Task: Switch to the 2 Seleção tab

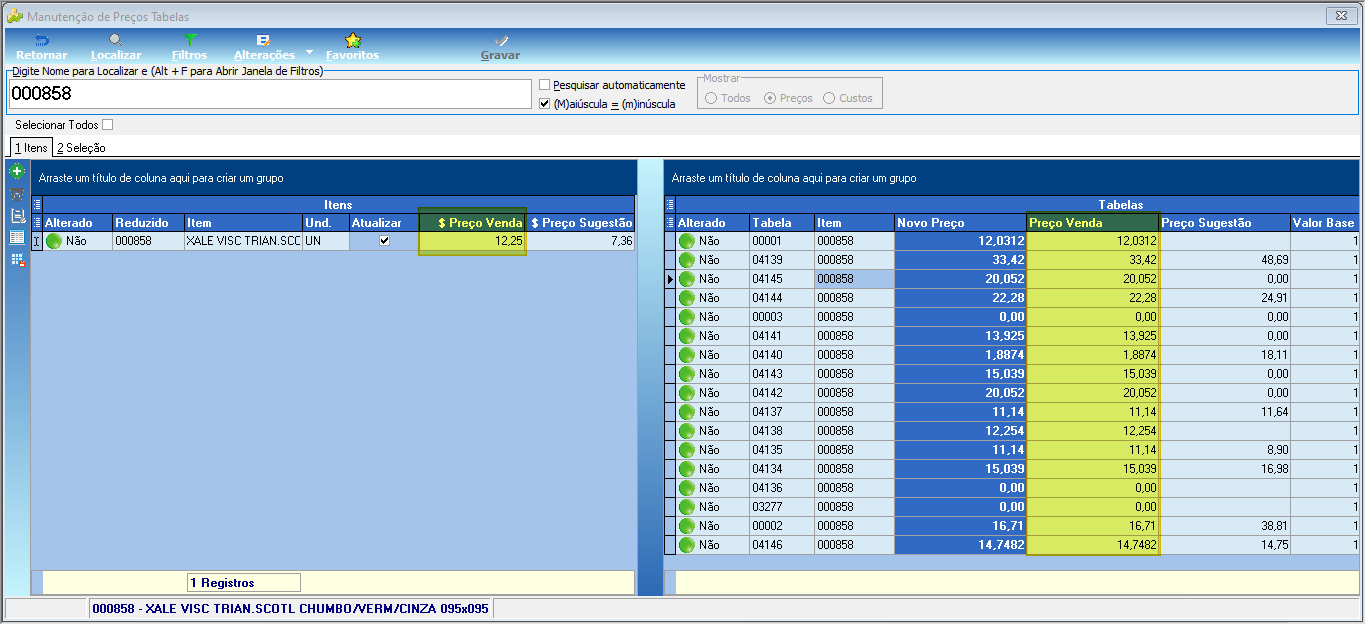Action: tap(81, 148)
